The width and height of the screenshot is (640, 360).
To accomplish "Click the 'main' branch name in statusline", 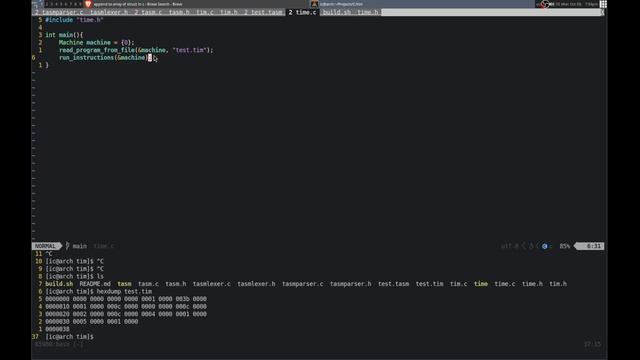I will 80,246.
